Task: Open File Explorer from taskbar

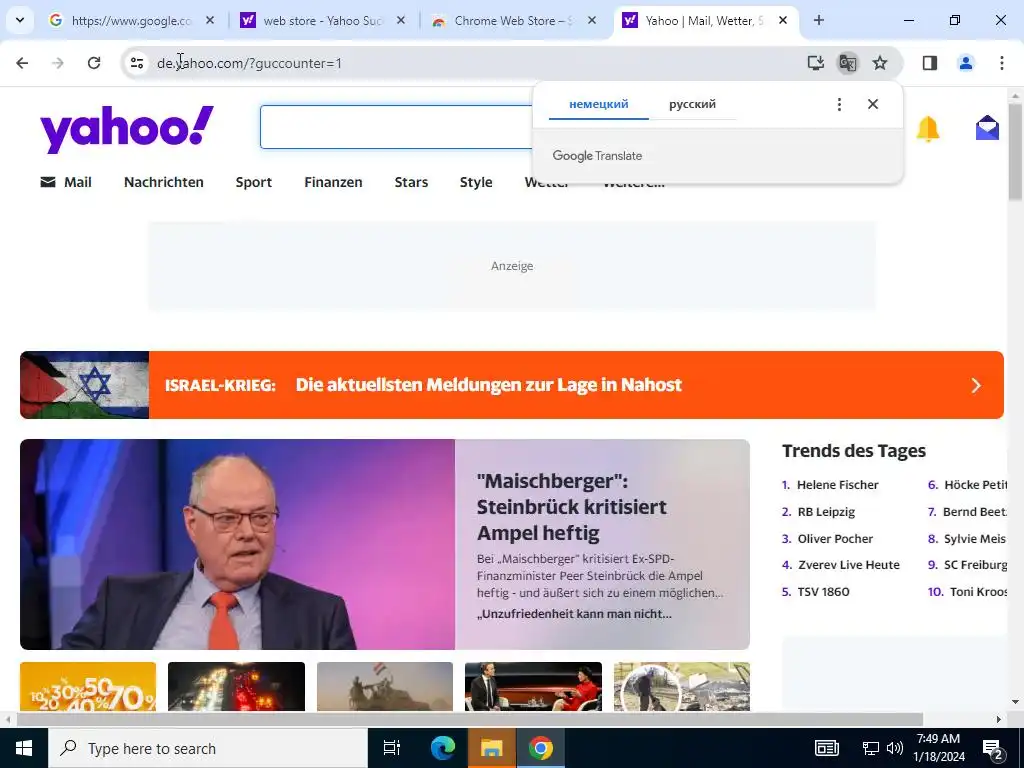Action: tap(491, 748)
